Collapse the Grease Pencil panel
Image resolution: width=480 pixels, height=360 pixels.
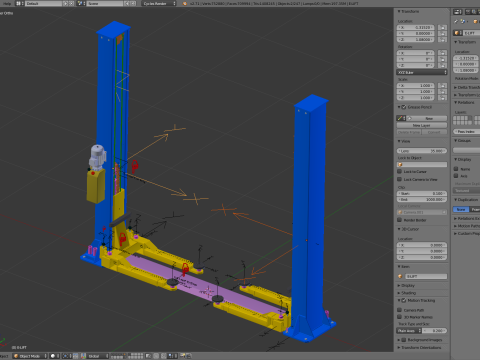pyautogui.click(x=399, y=107)
